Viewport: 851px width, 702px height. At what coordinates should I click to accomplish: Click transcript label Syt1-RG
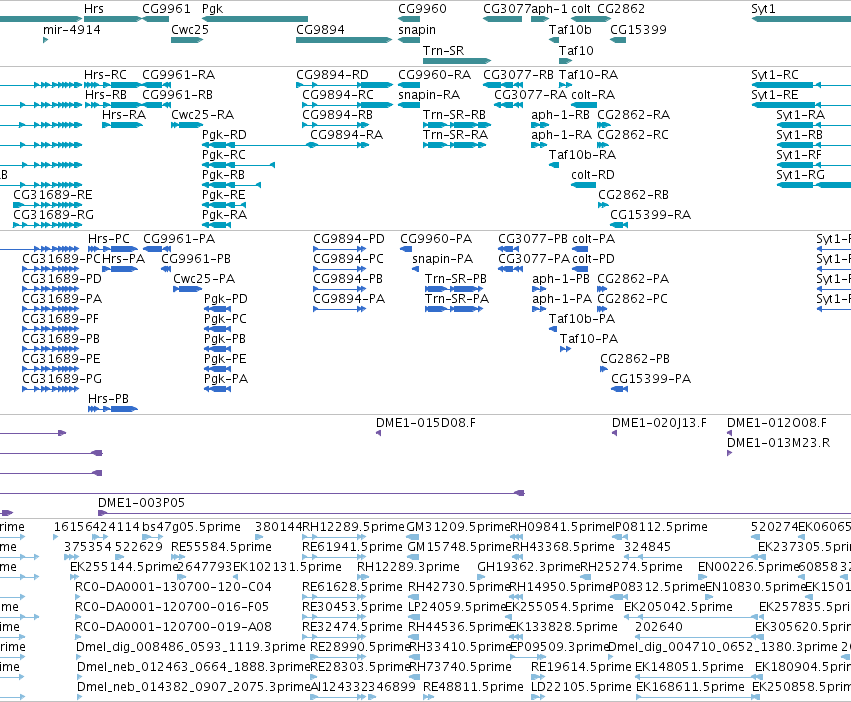tap(801, 175)
